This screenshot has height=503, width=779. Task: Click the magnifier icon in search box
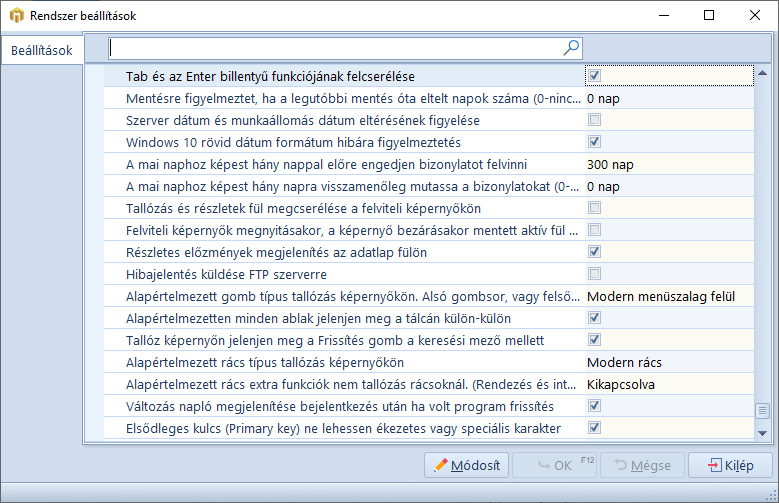tap(571, 47)
